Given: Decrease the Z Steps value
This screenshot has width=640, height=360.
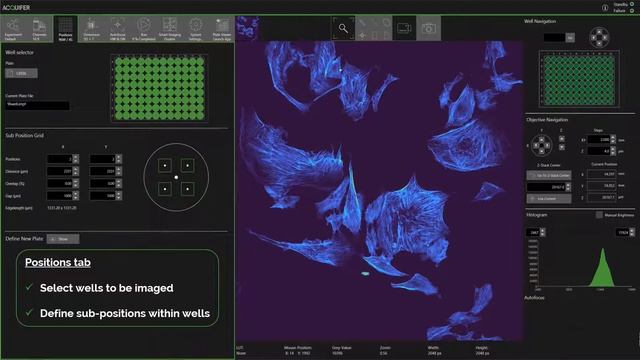Looking at the screenshot, I should 613,153.
